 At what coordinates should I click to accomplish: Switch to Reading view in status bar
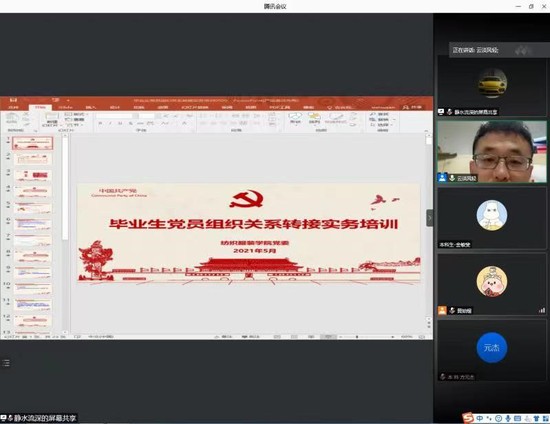[311, 337]
